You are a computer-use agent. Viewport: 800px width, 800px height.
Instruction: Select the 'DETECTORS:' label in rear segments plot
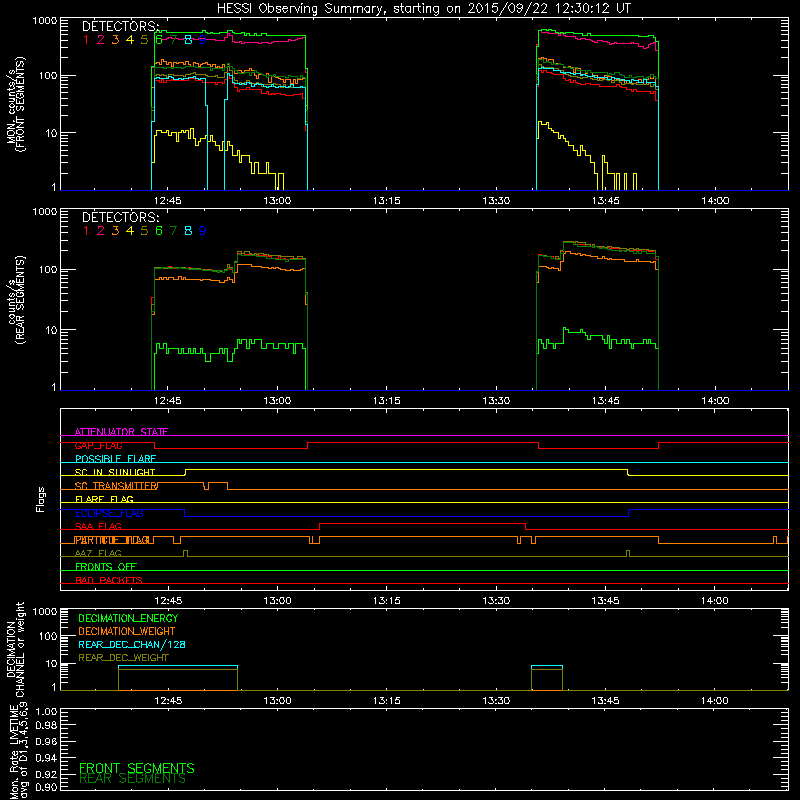coord(120,218)
